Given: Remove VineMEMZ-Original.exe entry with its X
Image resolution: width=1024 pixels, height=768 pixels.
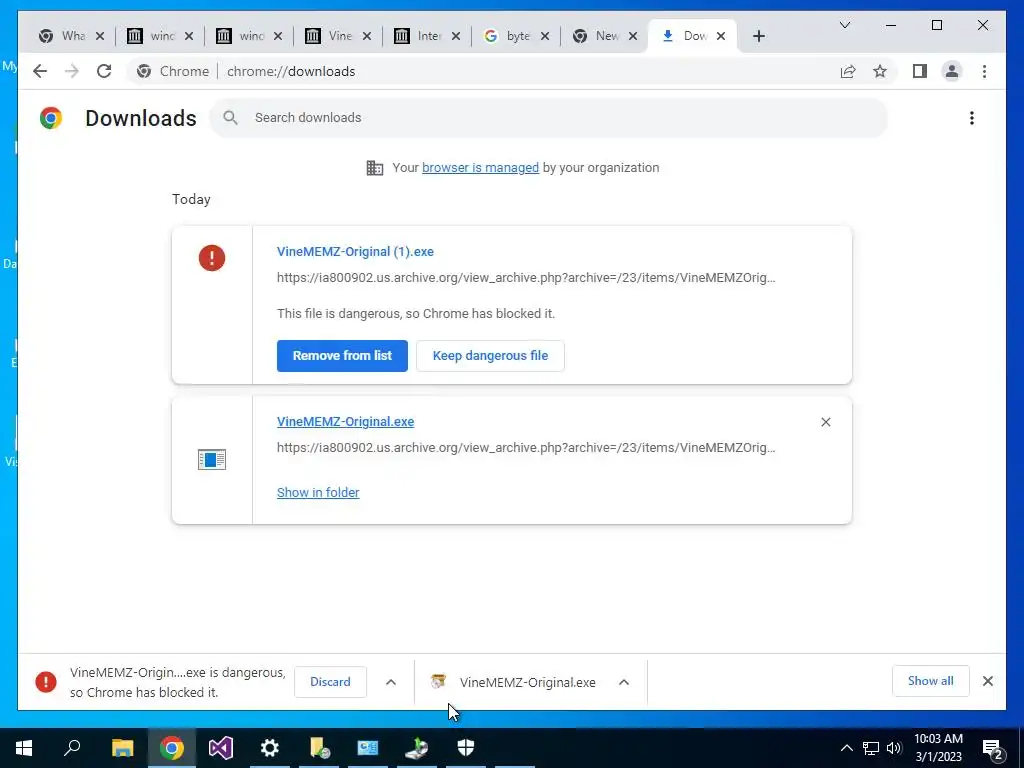Looking at the screenshot, I should 825,422.
